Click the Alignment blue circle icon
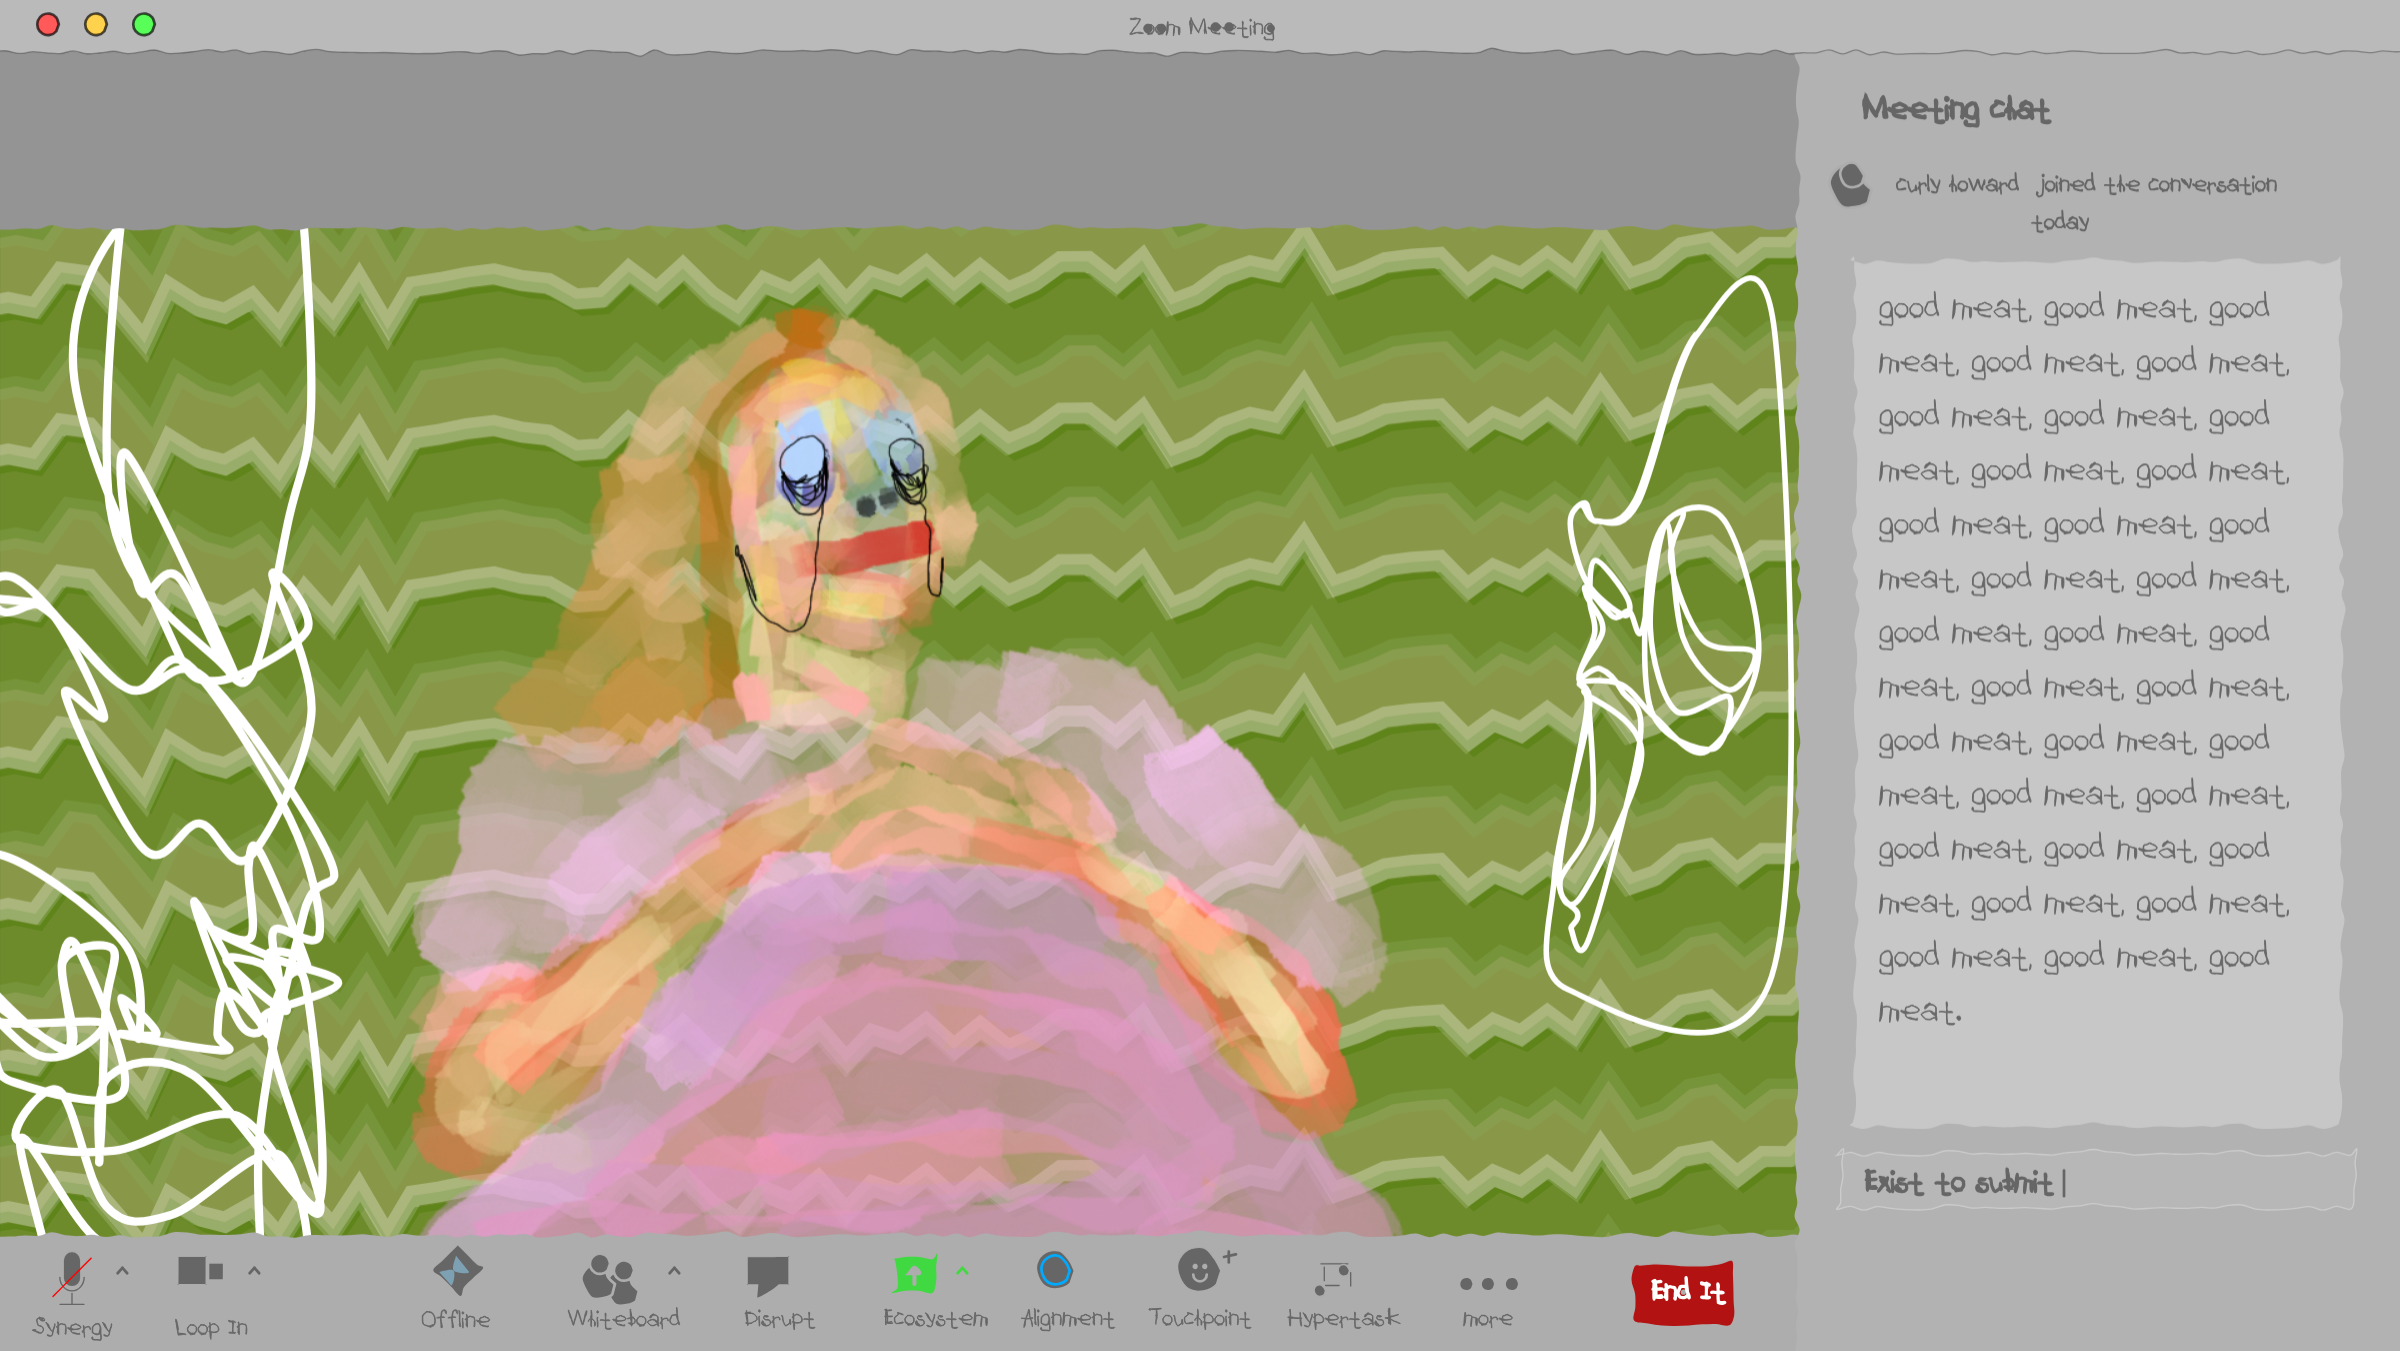 coord(1055,1271)
